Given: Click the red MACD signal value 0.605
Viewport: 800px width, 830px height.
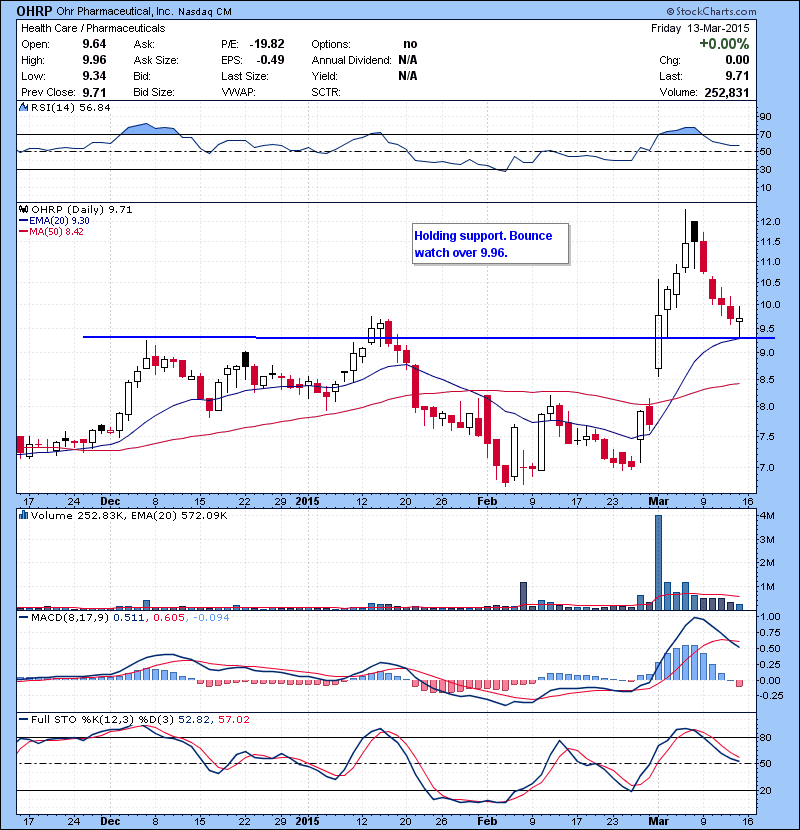Looking at the screenshot, I should click(169, 618).
